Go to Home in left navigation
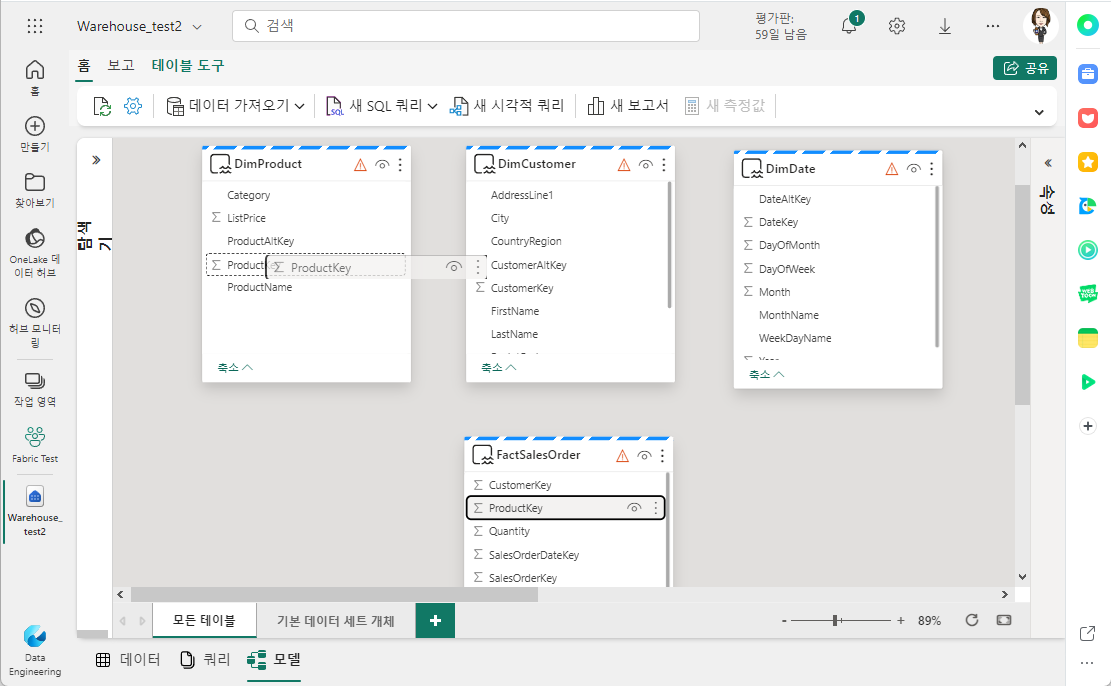This screenshot has width=1111, height=686. (35, 77)
